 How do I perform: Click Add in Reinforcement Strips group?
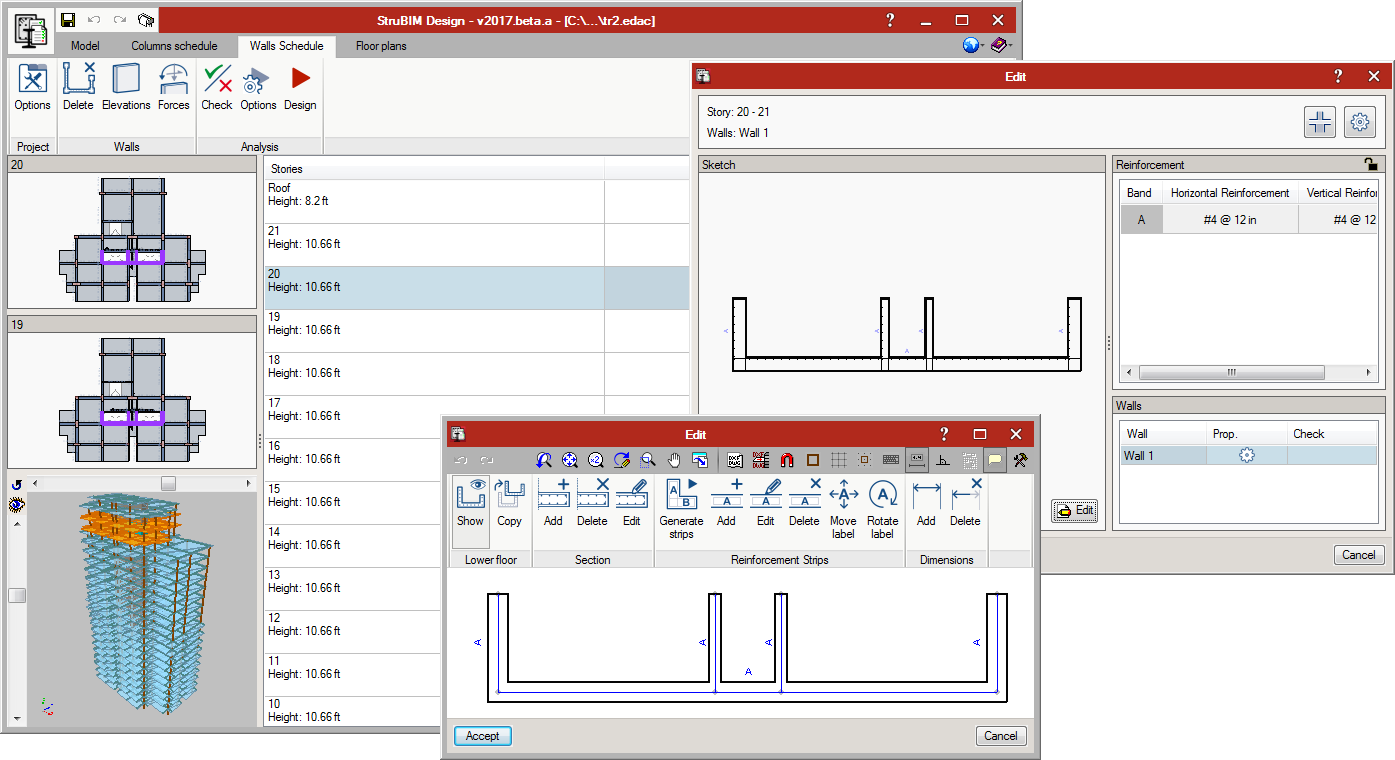coord(726,503)
